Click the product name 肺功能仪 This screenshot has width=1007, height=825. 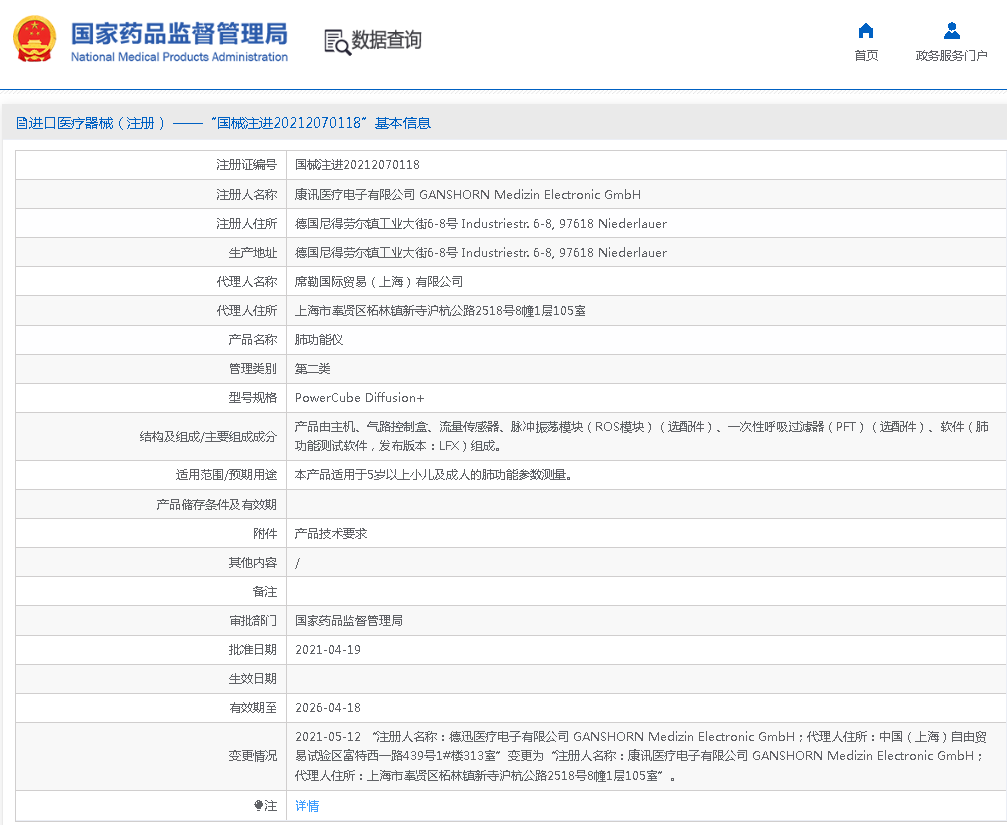[318, 340]
